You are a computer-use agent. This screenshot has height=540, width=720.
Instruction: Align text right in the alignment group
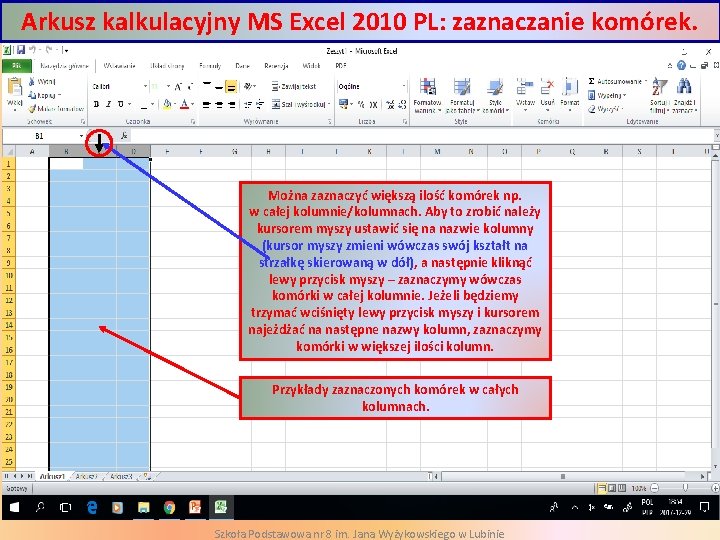point(232,105)
